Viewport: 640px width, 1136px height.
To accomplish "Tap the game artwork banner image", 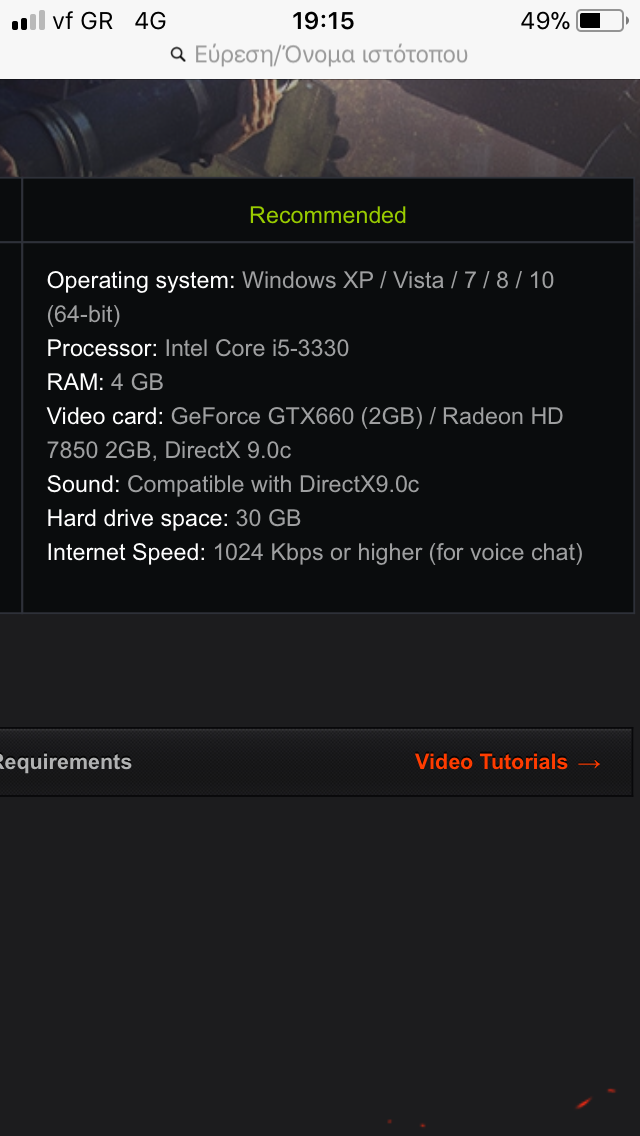I will (x=320, y=128).
